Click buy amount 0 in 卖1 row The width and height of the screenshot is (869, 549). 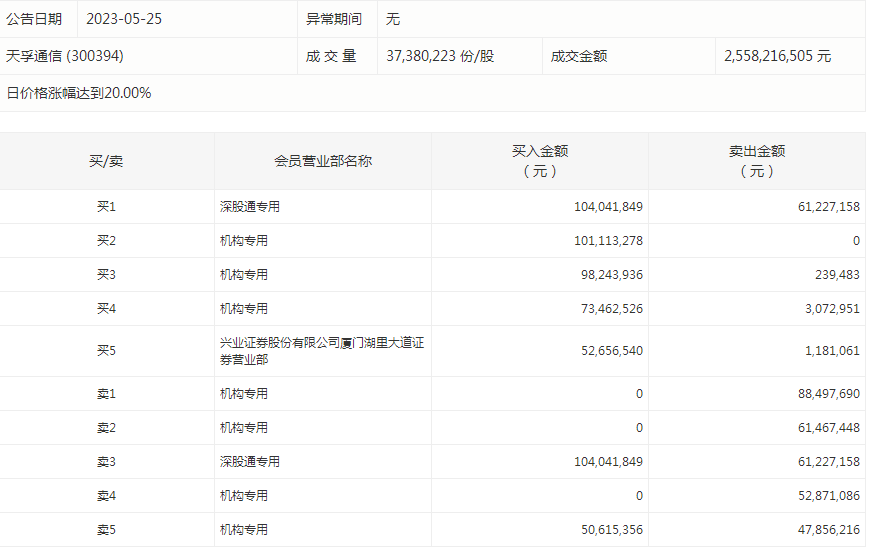click(639, 394)
